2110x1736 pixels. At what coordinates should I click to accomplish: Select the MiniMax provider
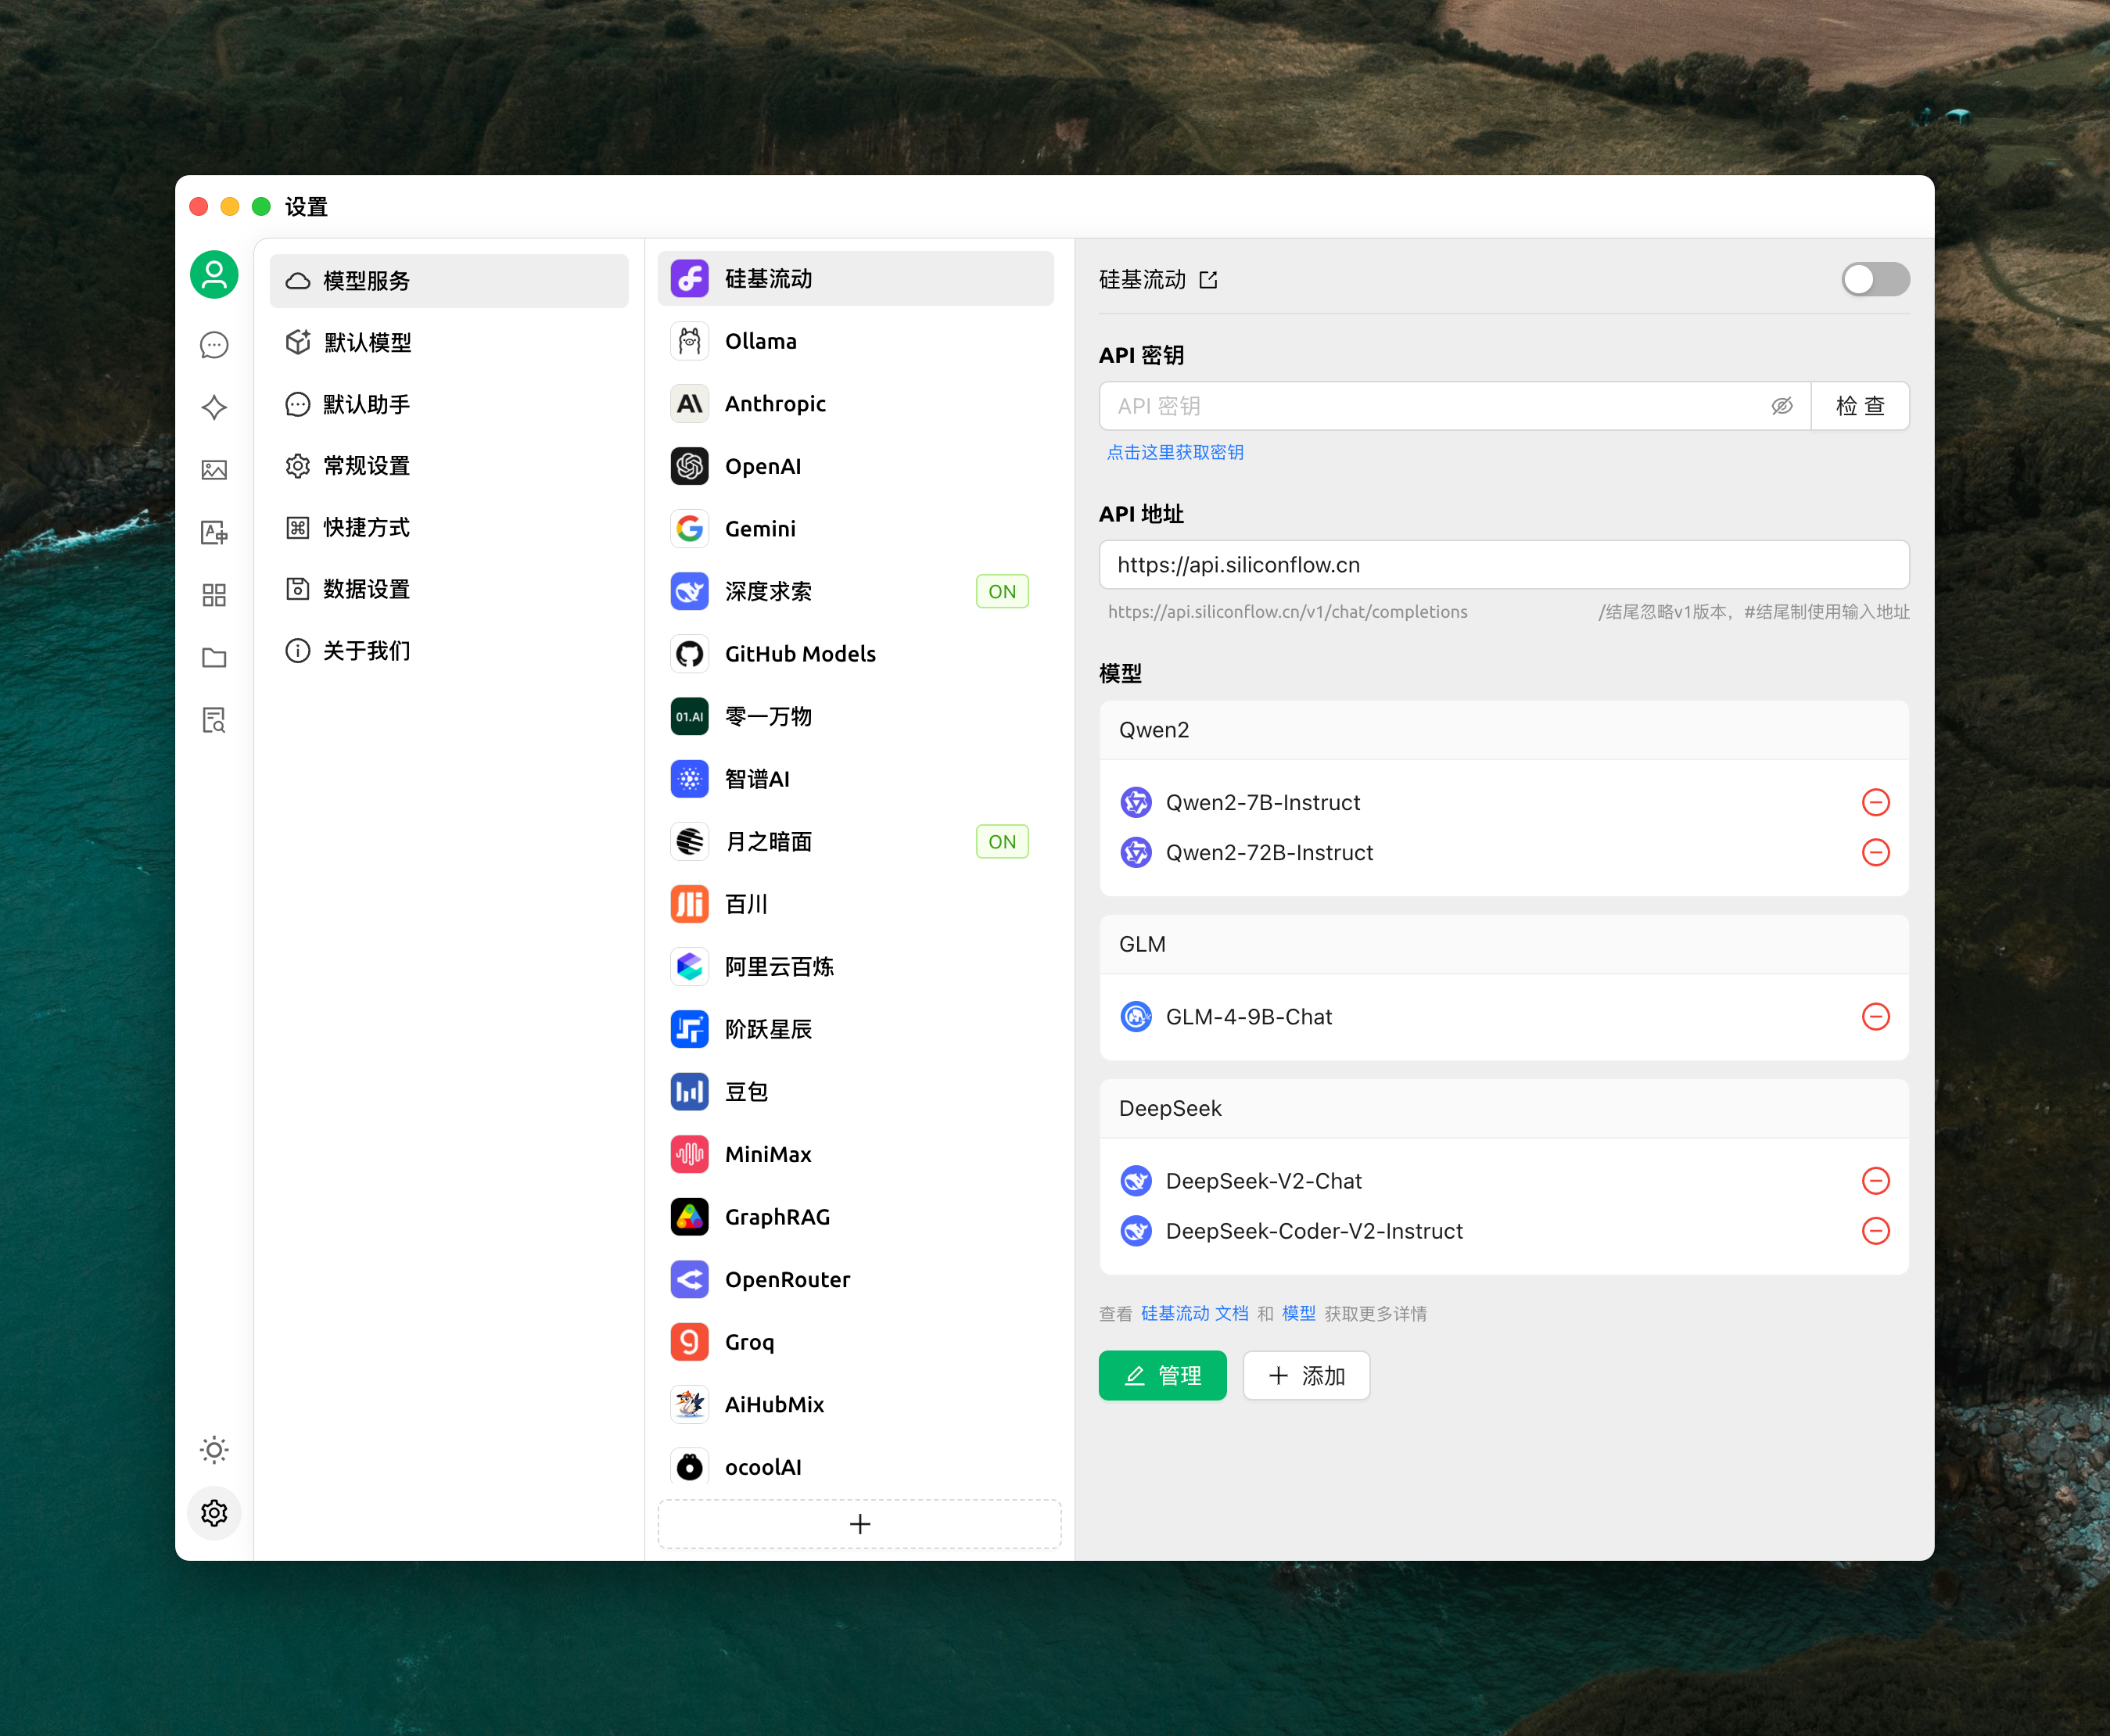pos(855,1154)
